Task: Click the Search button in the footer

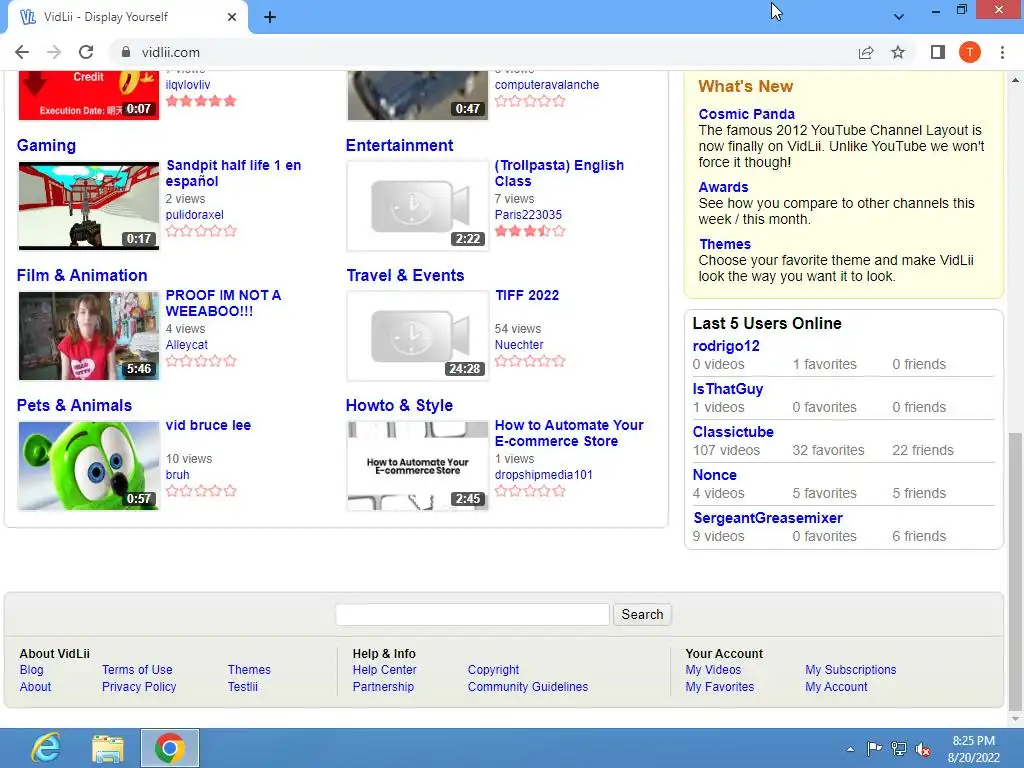Action: coord(642,614)
